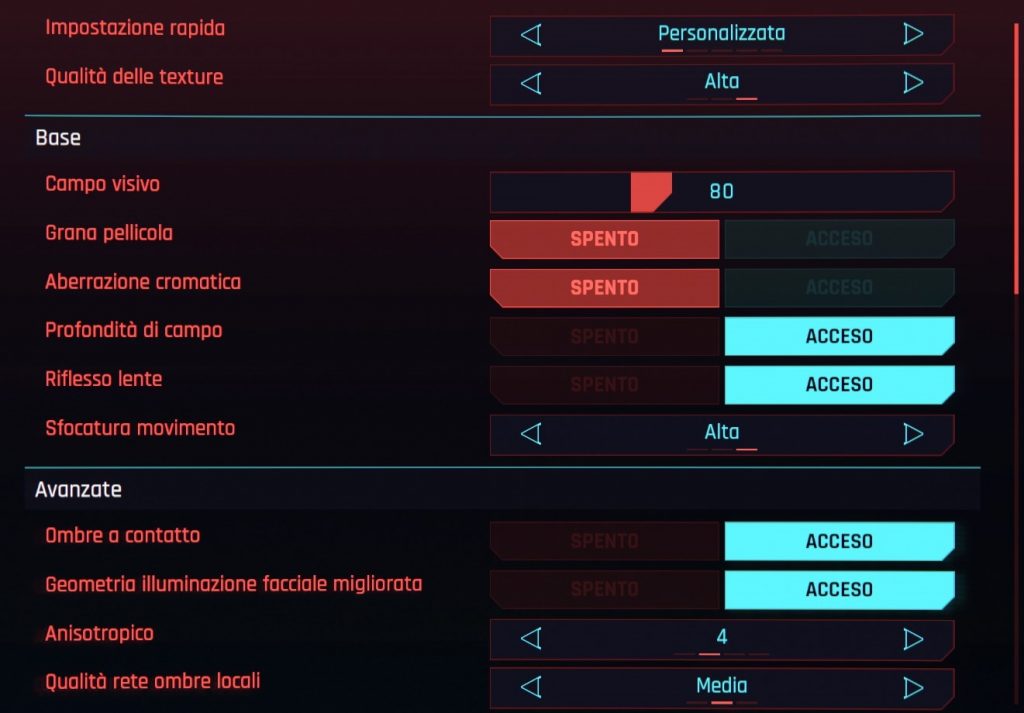Increase Anisotropico value with right arrow
The width and height of the screenshot is (1024, 713).
[x=913, y=639]
